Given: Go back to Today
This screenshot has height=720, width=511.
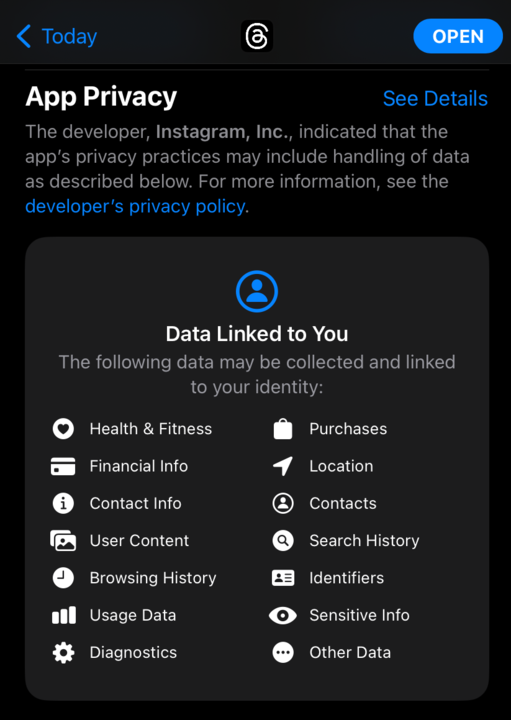Looking at the screenshot, I should [x=56, y=36].
